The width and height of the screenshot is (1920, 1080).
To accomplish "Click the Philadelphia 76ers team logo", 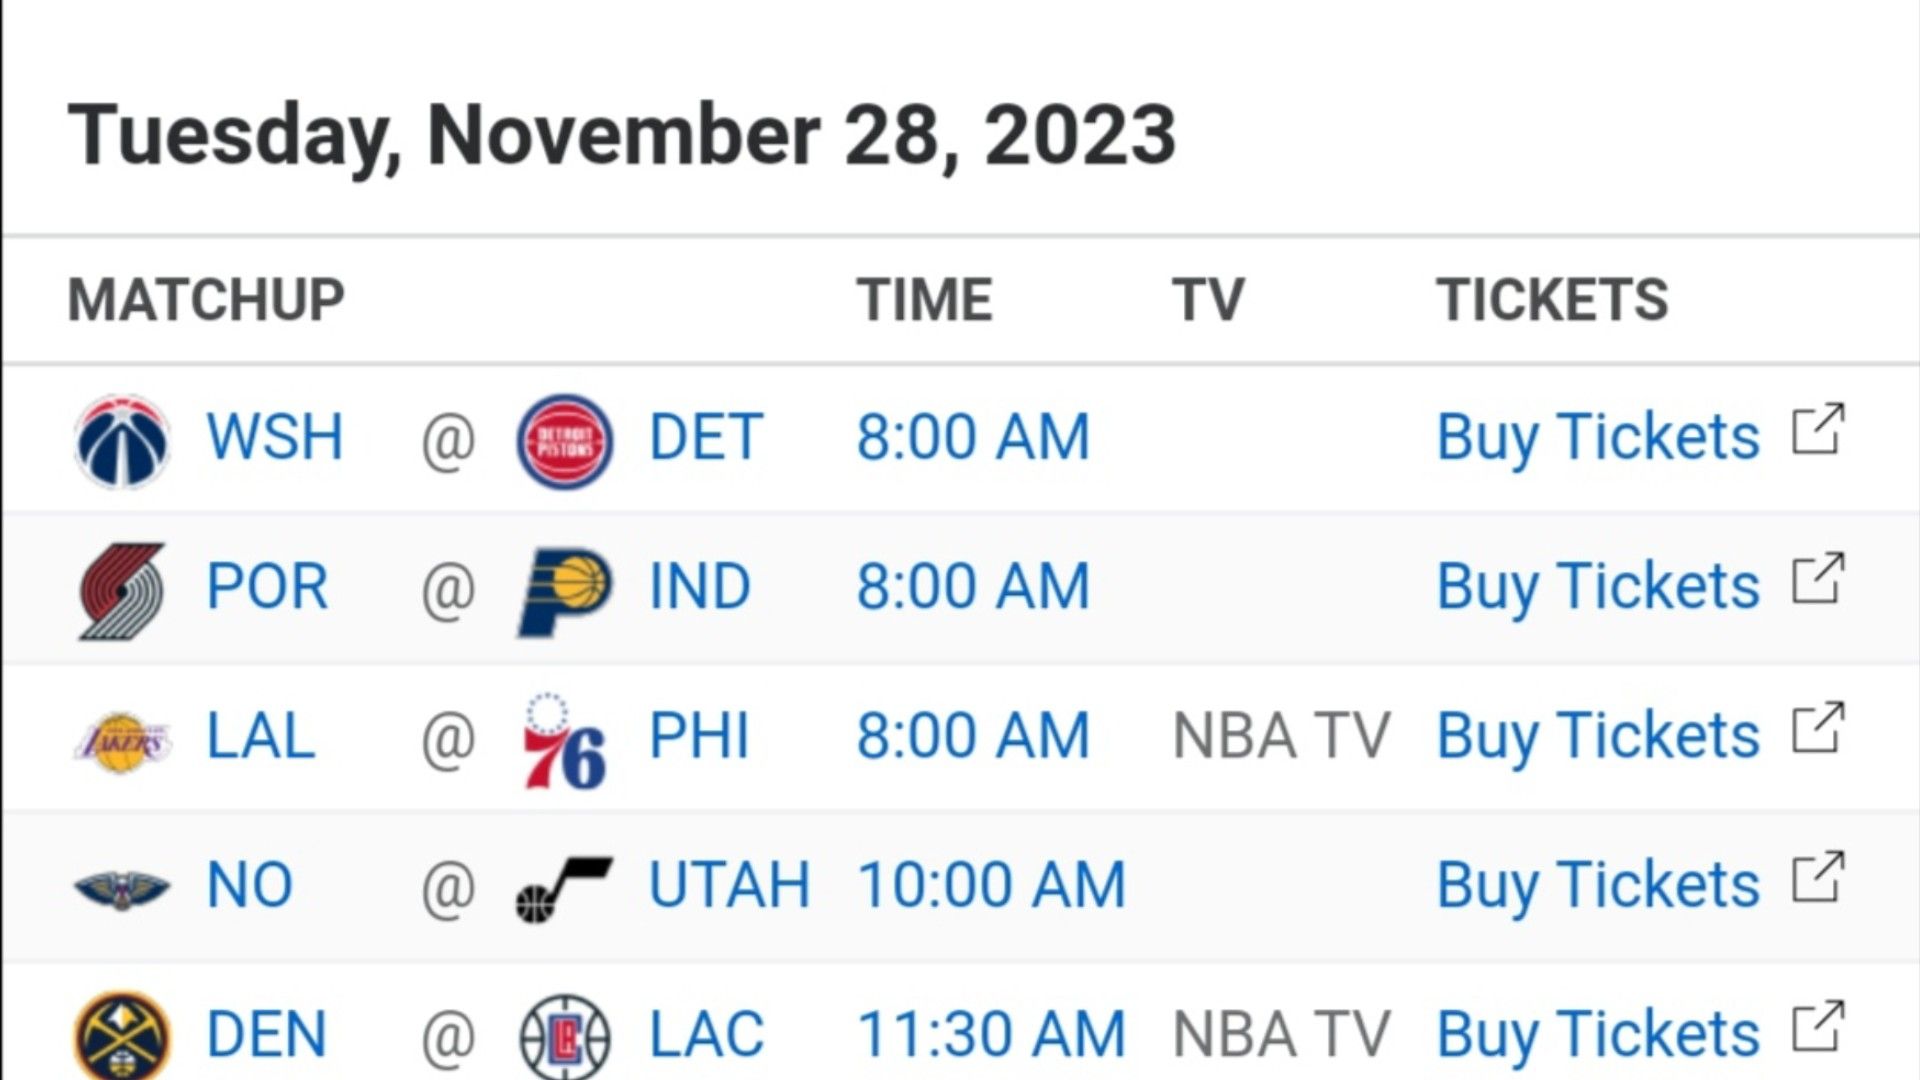I will pos(564,740).
